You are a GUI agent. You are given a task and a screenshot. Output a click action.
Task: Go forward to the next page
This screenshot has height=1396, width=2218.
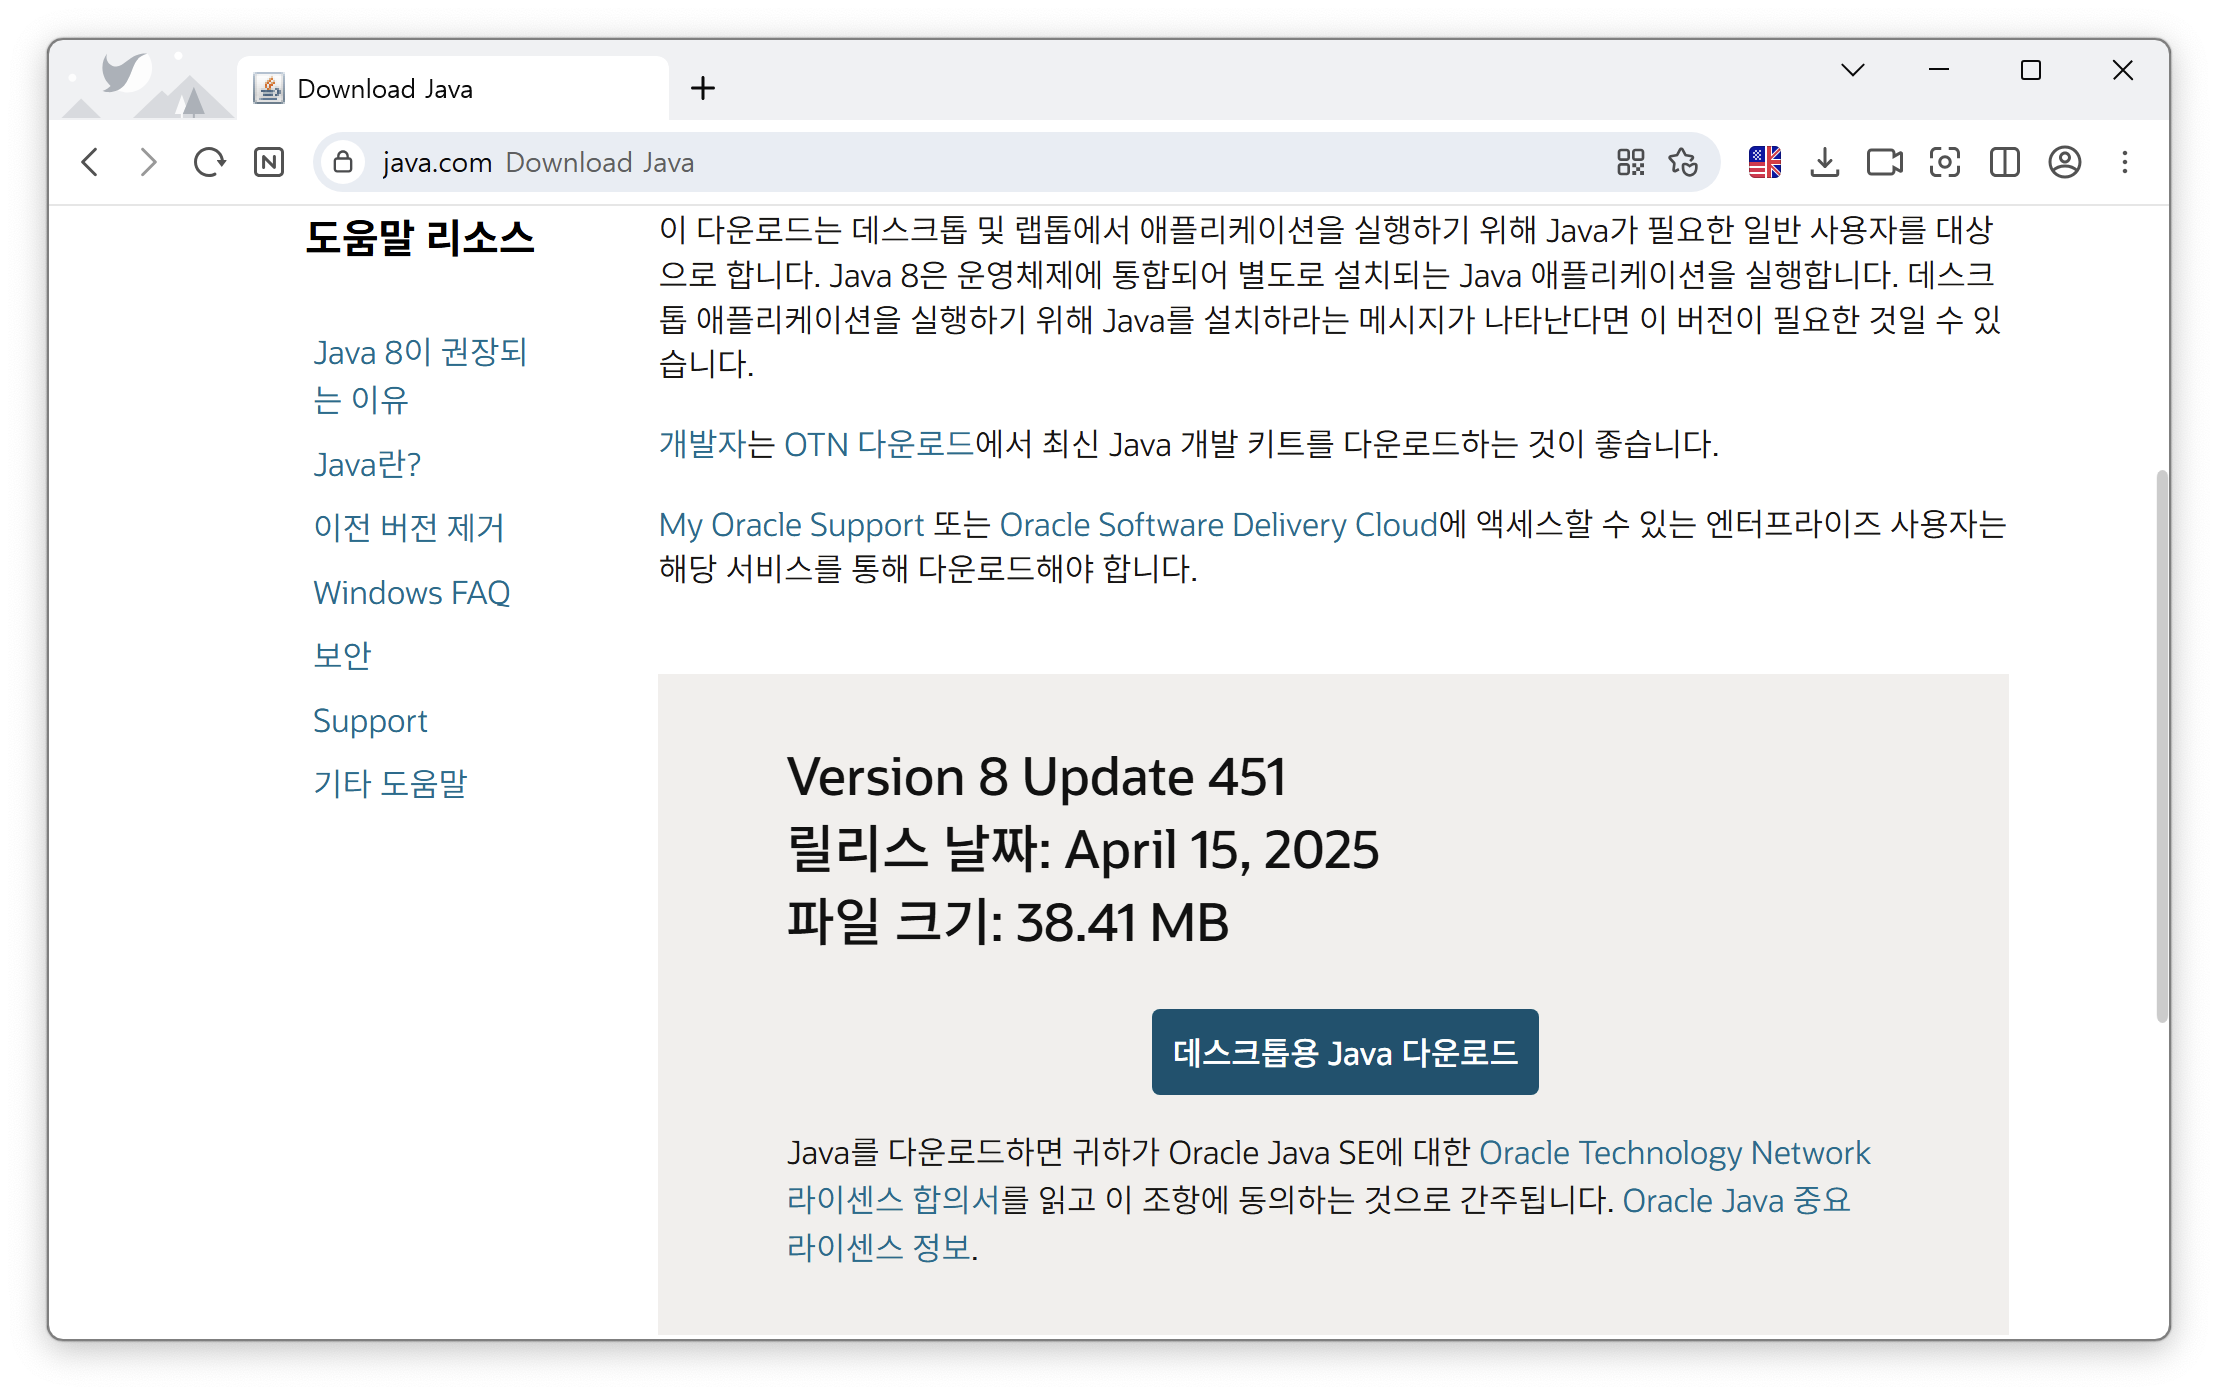(x=148, y=162)
